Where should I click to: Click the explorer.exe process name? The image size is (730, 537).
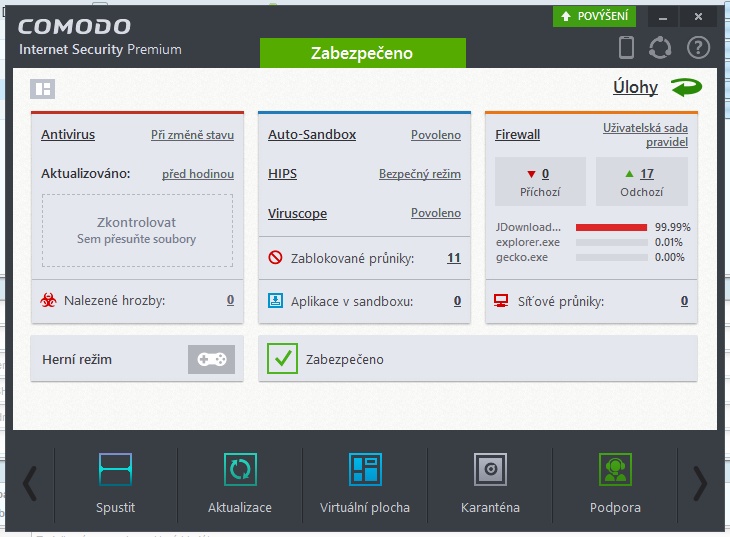coord(527,242)
